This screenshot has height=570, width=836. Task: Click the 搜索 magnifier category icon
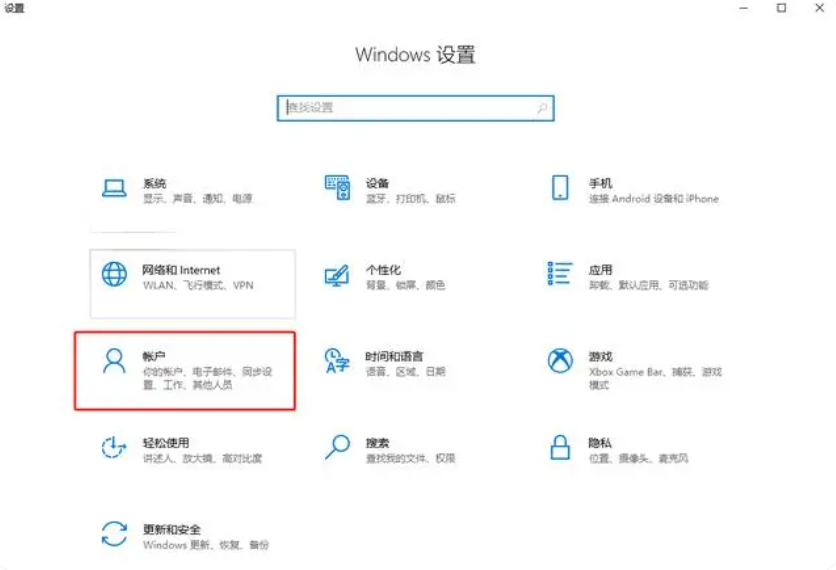[x=338, y=448]
